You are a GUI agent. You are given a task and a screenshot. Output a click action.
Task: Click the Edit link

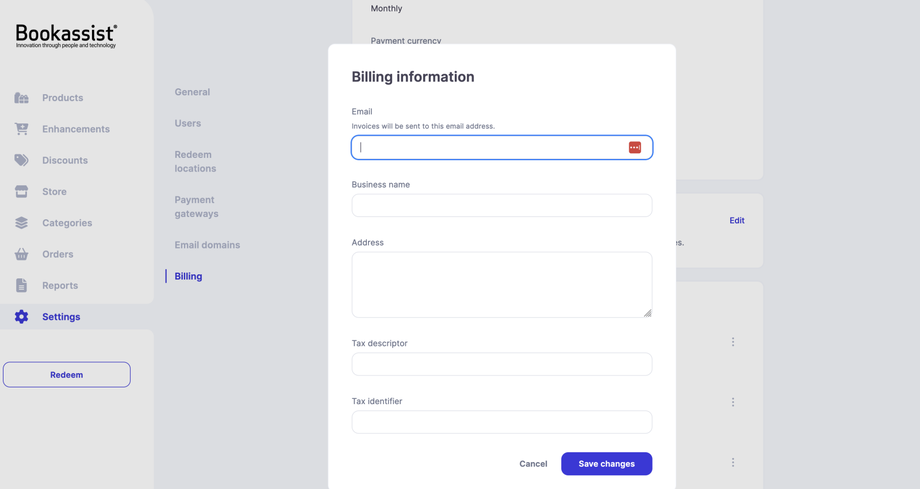click(x=737, y=220)
